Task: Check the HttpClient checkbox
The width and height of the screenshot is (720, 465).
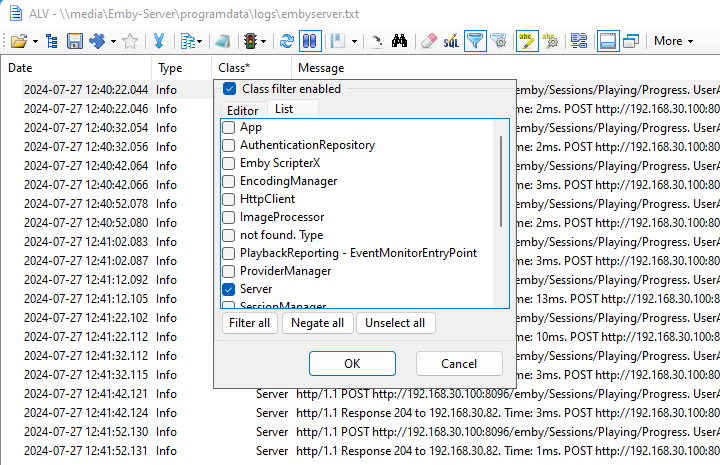Action: click(228, 199)
